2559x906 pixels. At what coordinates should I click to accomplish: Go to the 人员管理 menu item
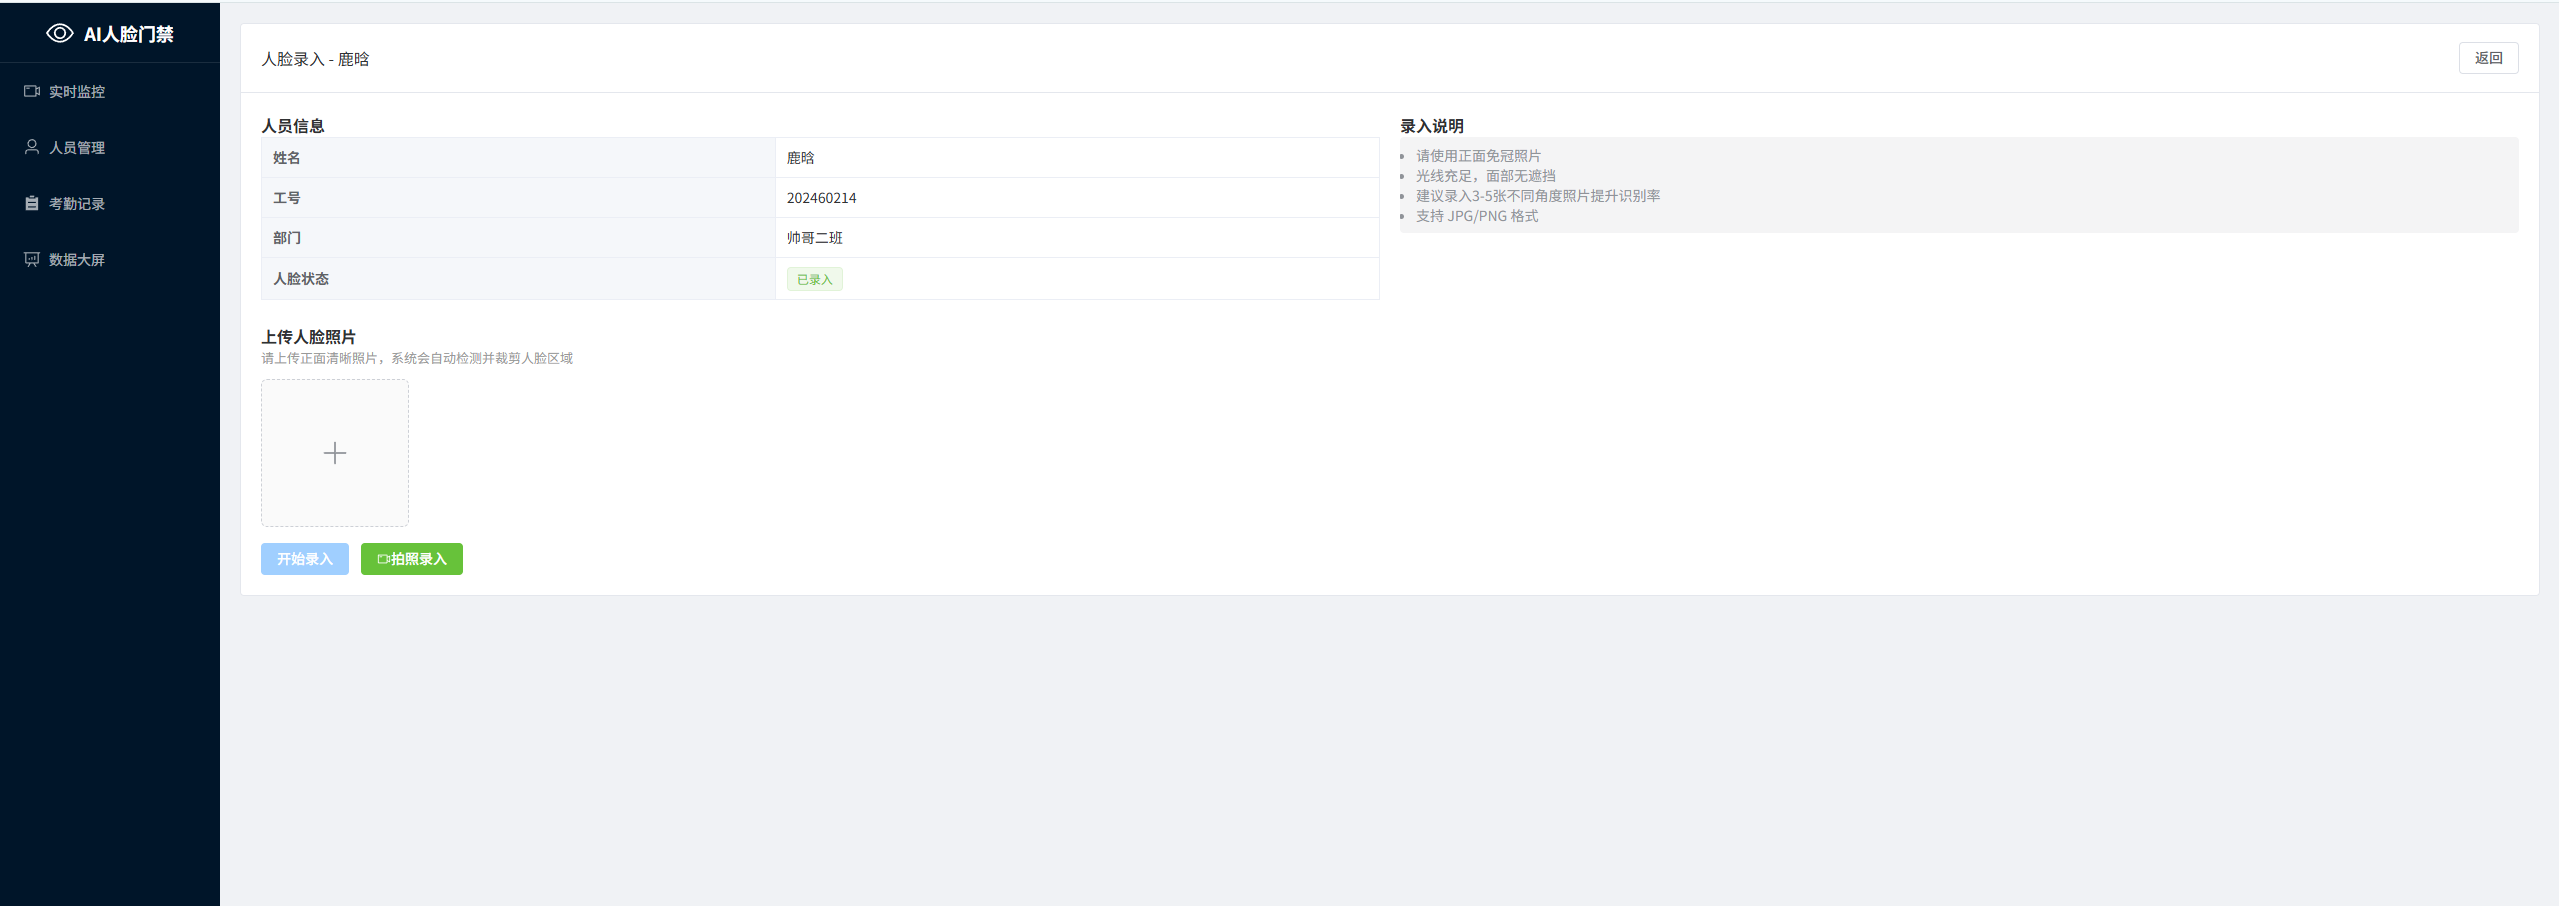coord(110,147)
